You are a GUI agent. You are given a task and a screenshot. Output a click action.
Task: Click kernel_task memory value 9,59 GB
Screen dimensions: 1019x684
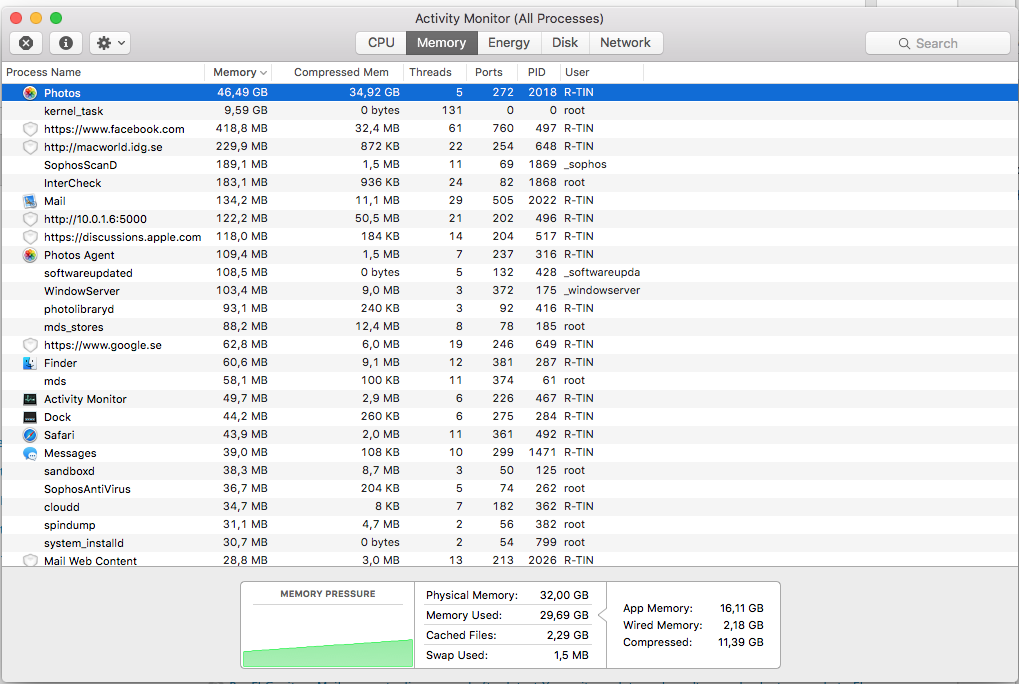coord(246,110)
